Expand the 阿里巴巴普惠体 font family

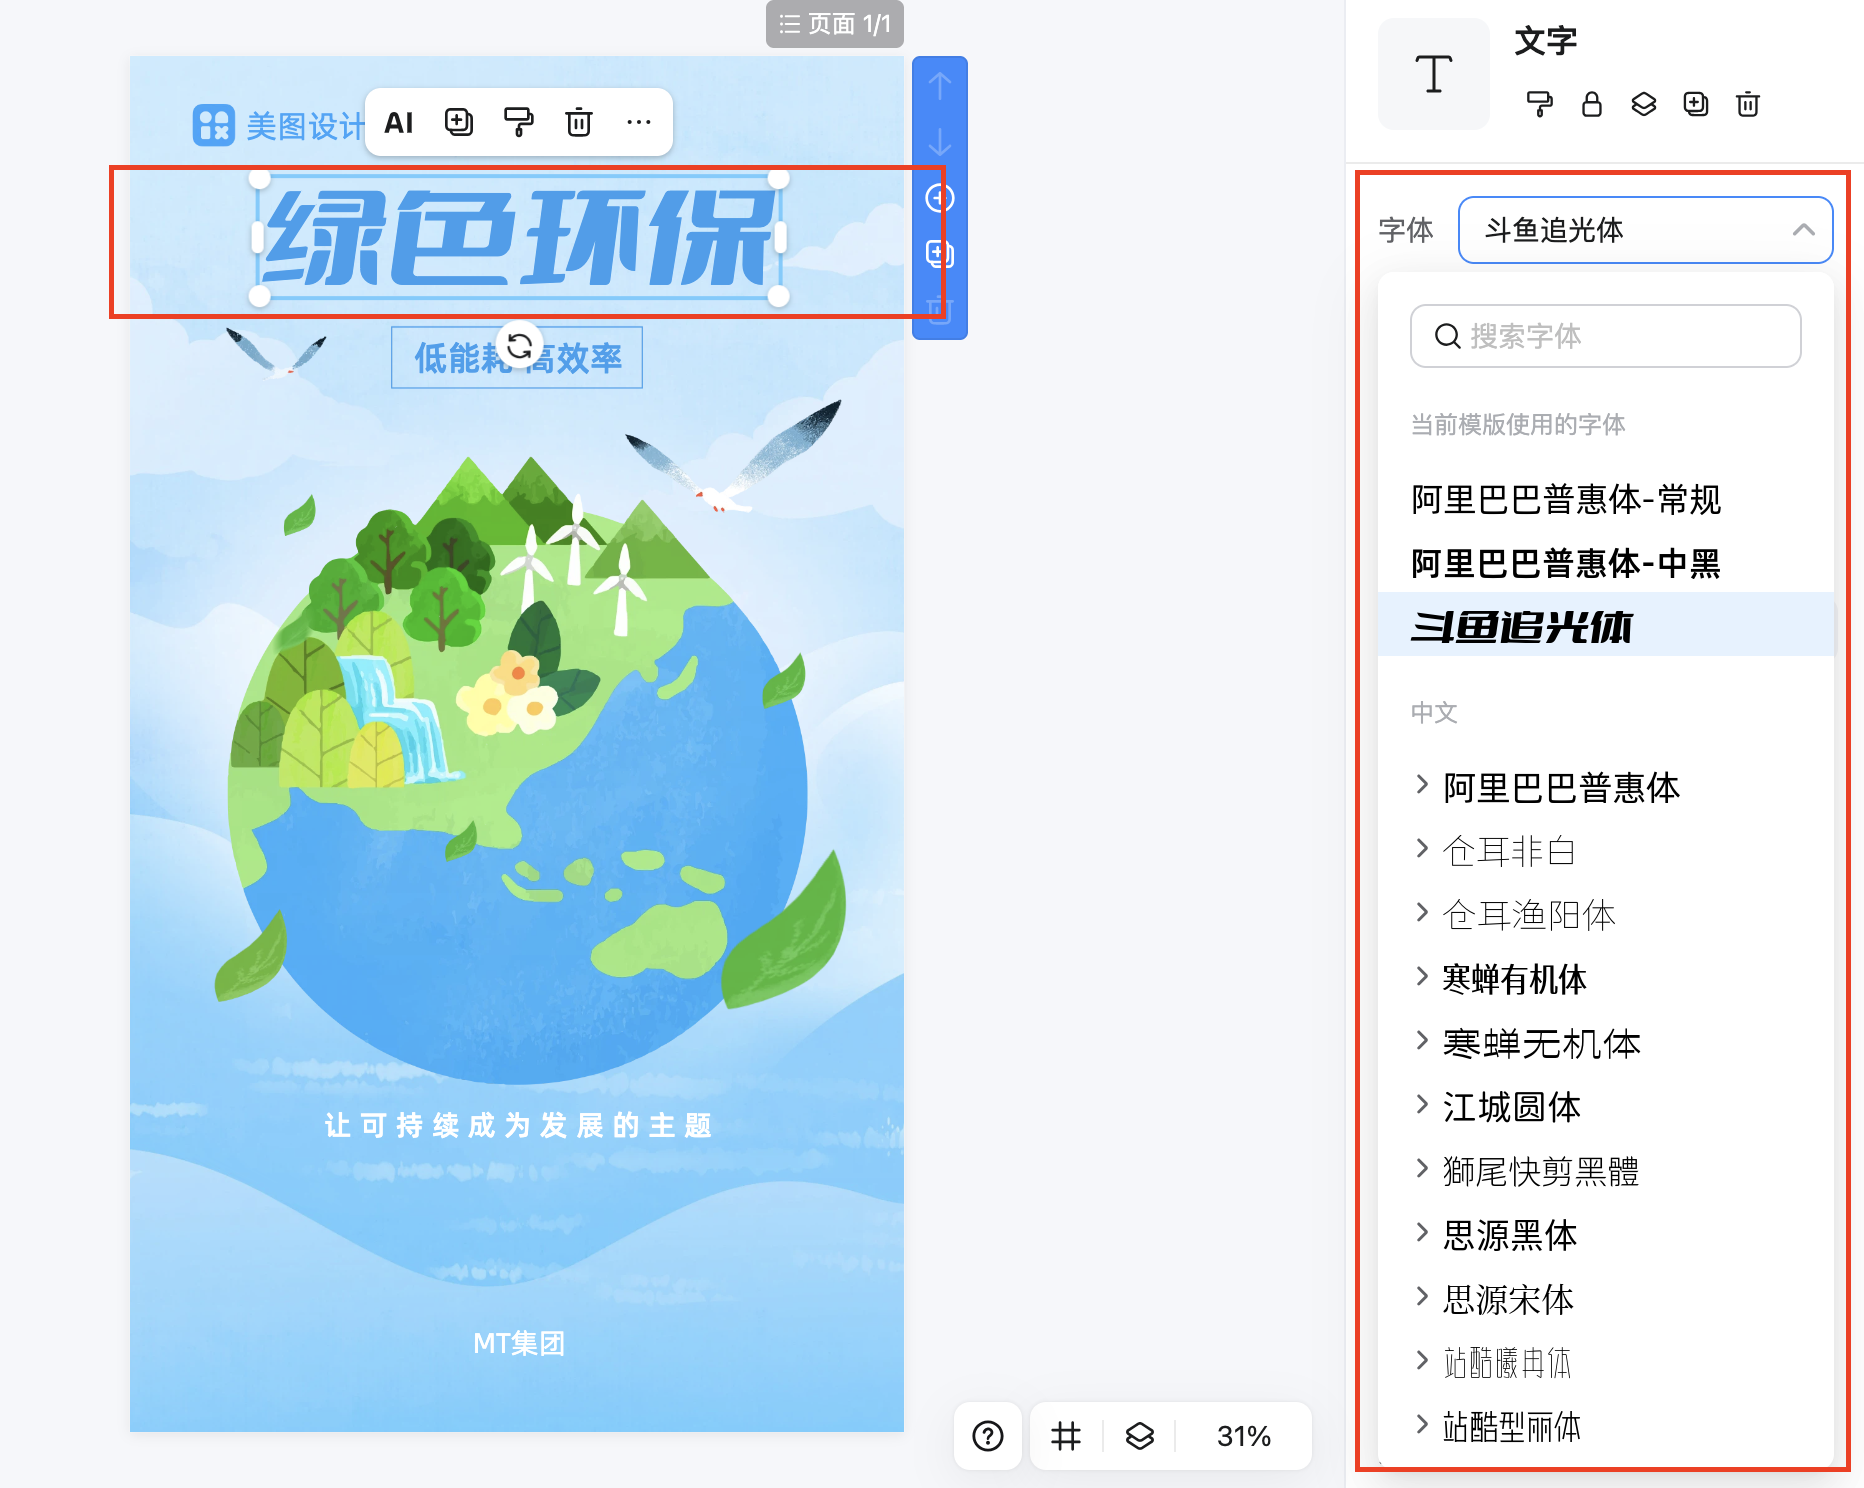point(1559,788)
